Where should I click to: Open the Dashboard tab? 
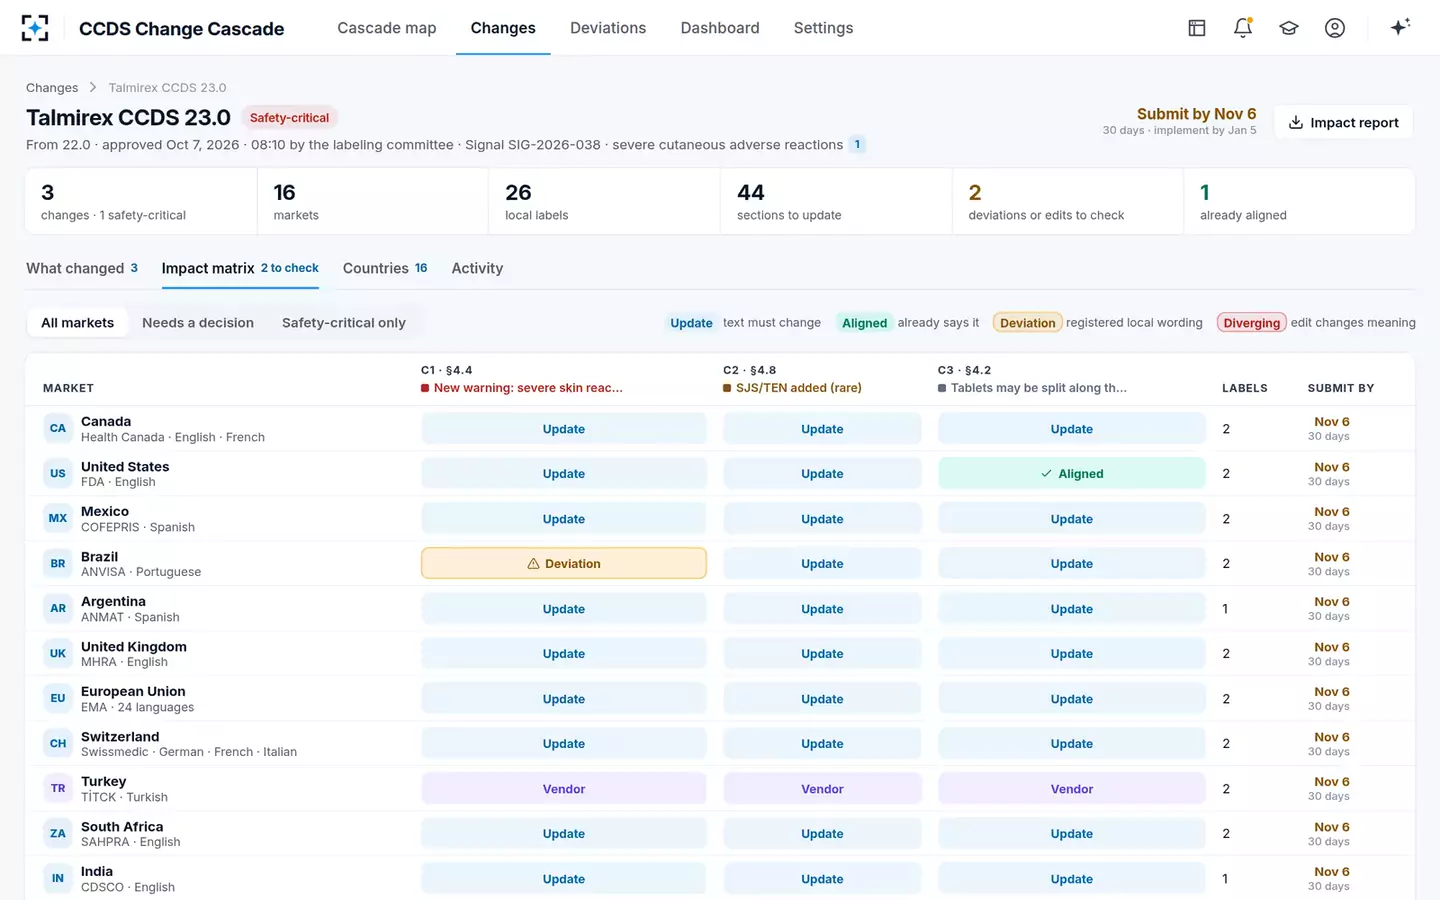coord(720,28)
